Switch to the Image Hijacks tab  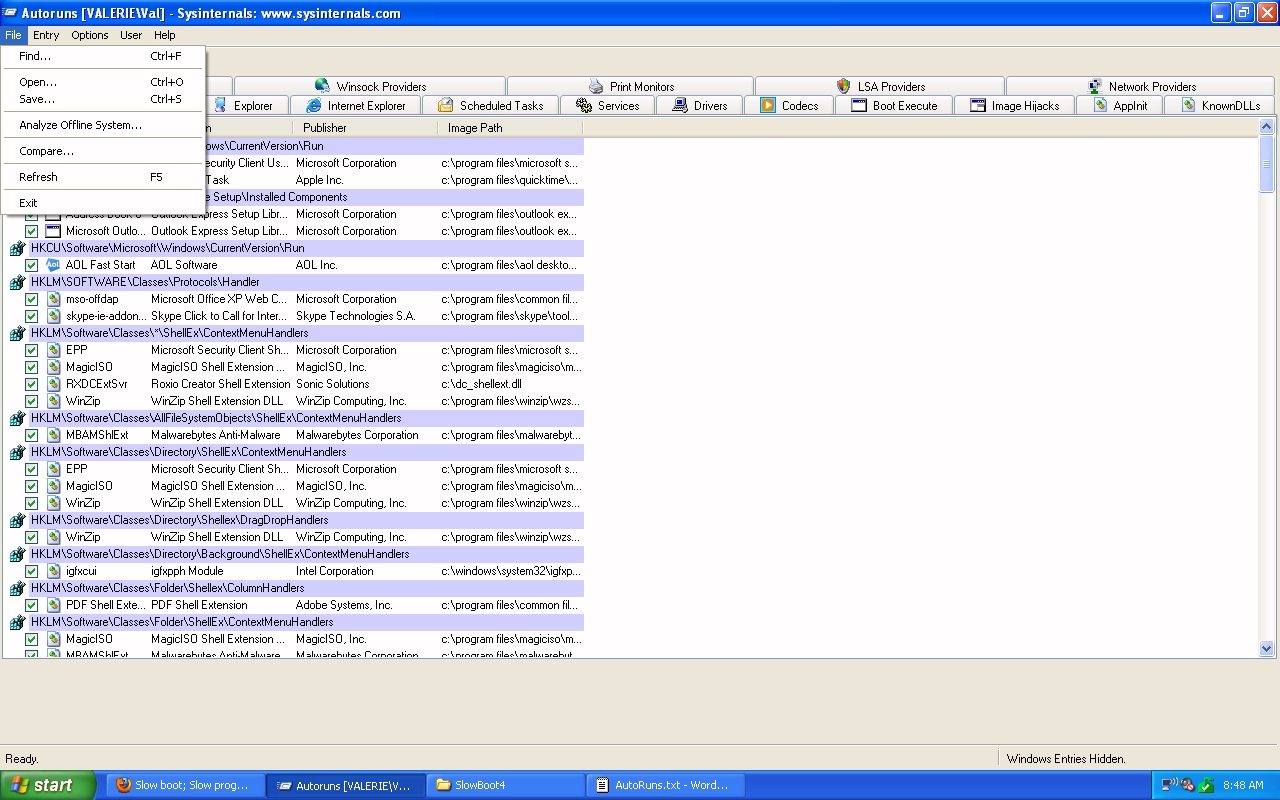tap(1014, 105)
